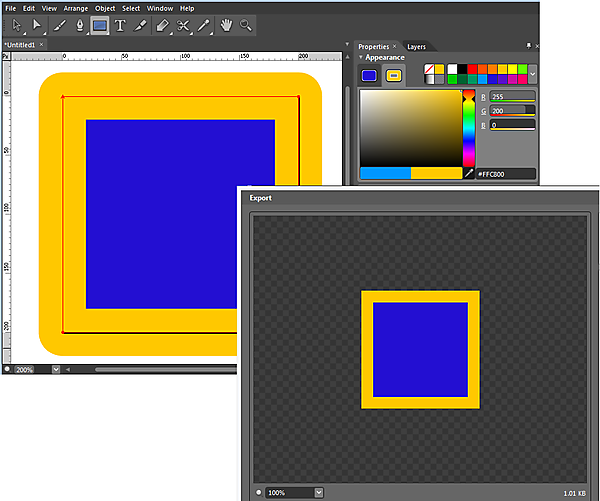This screenshot has height=501, width=600.
Task: Open the Object menu
Action: [x=105, y=8]
